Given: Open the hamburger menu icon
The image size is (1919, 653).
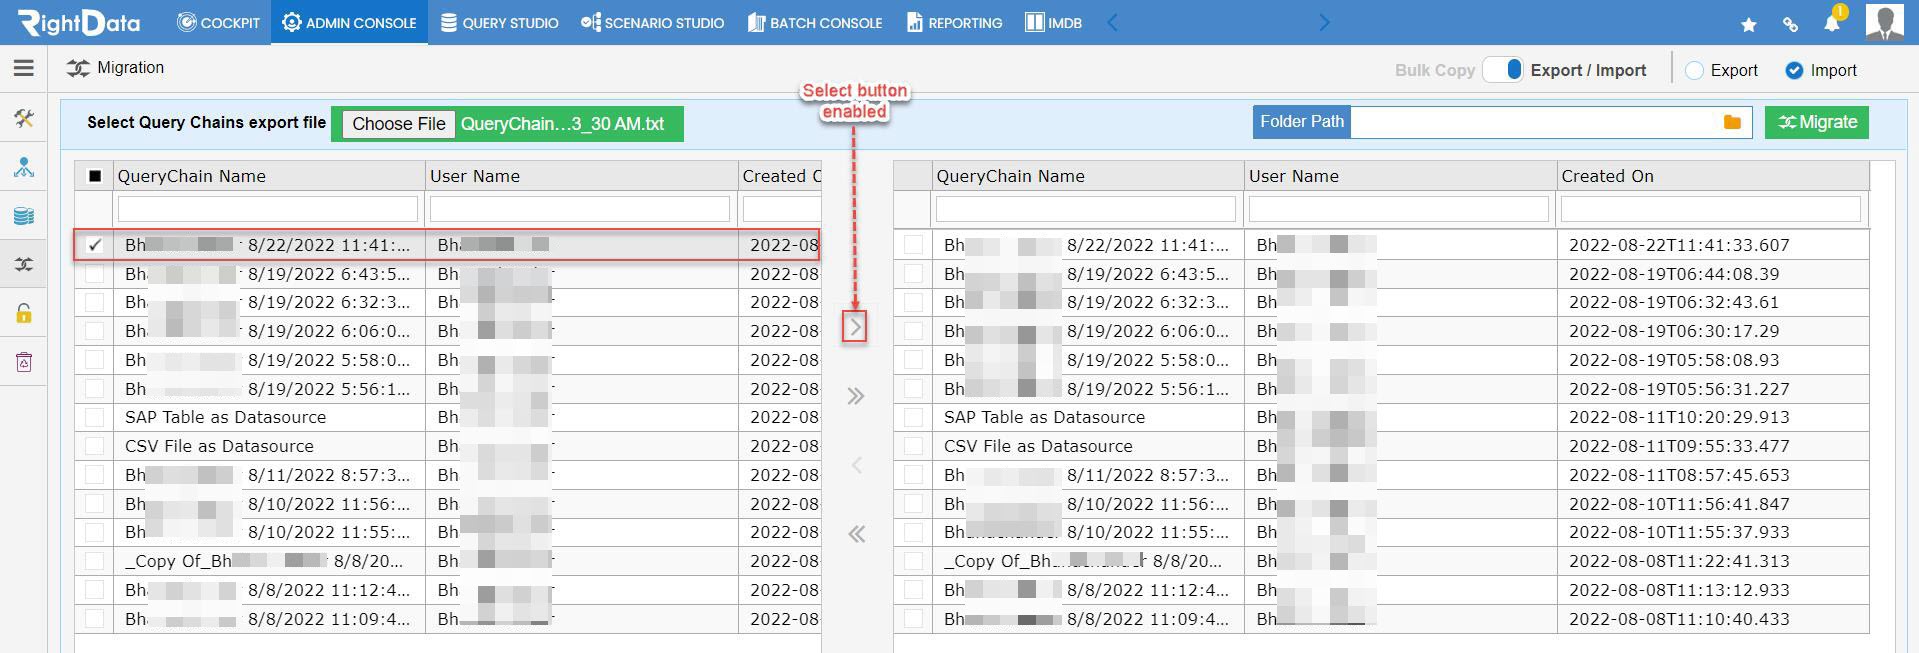Looking at the screenshot, I should pos(24,68).
